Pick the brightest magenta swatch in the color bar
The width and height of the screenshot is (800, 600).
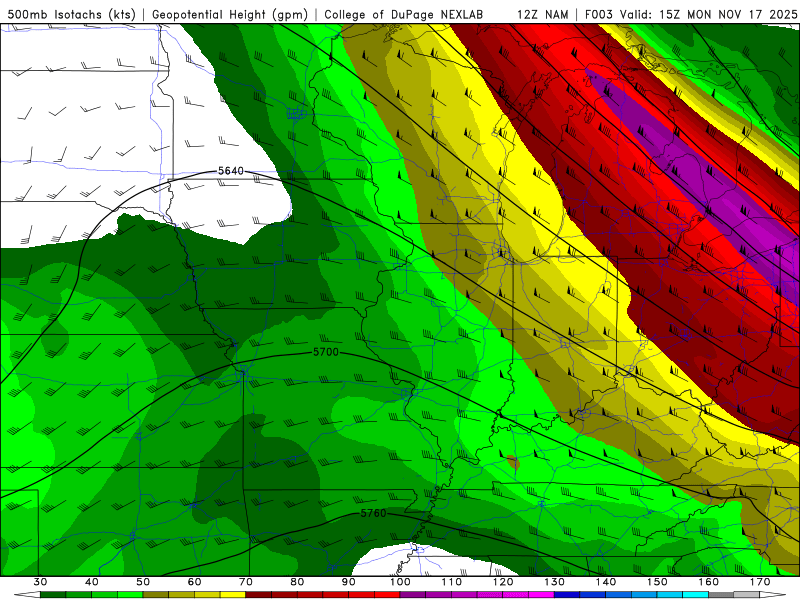pyautogui.click(x=541, y=595)
